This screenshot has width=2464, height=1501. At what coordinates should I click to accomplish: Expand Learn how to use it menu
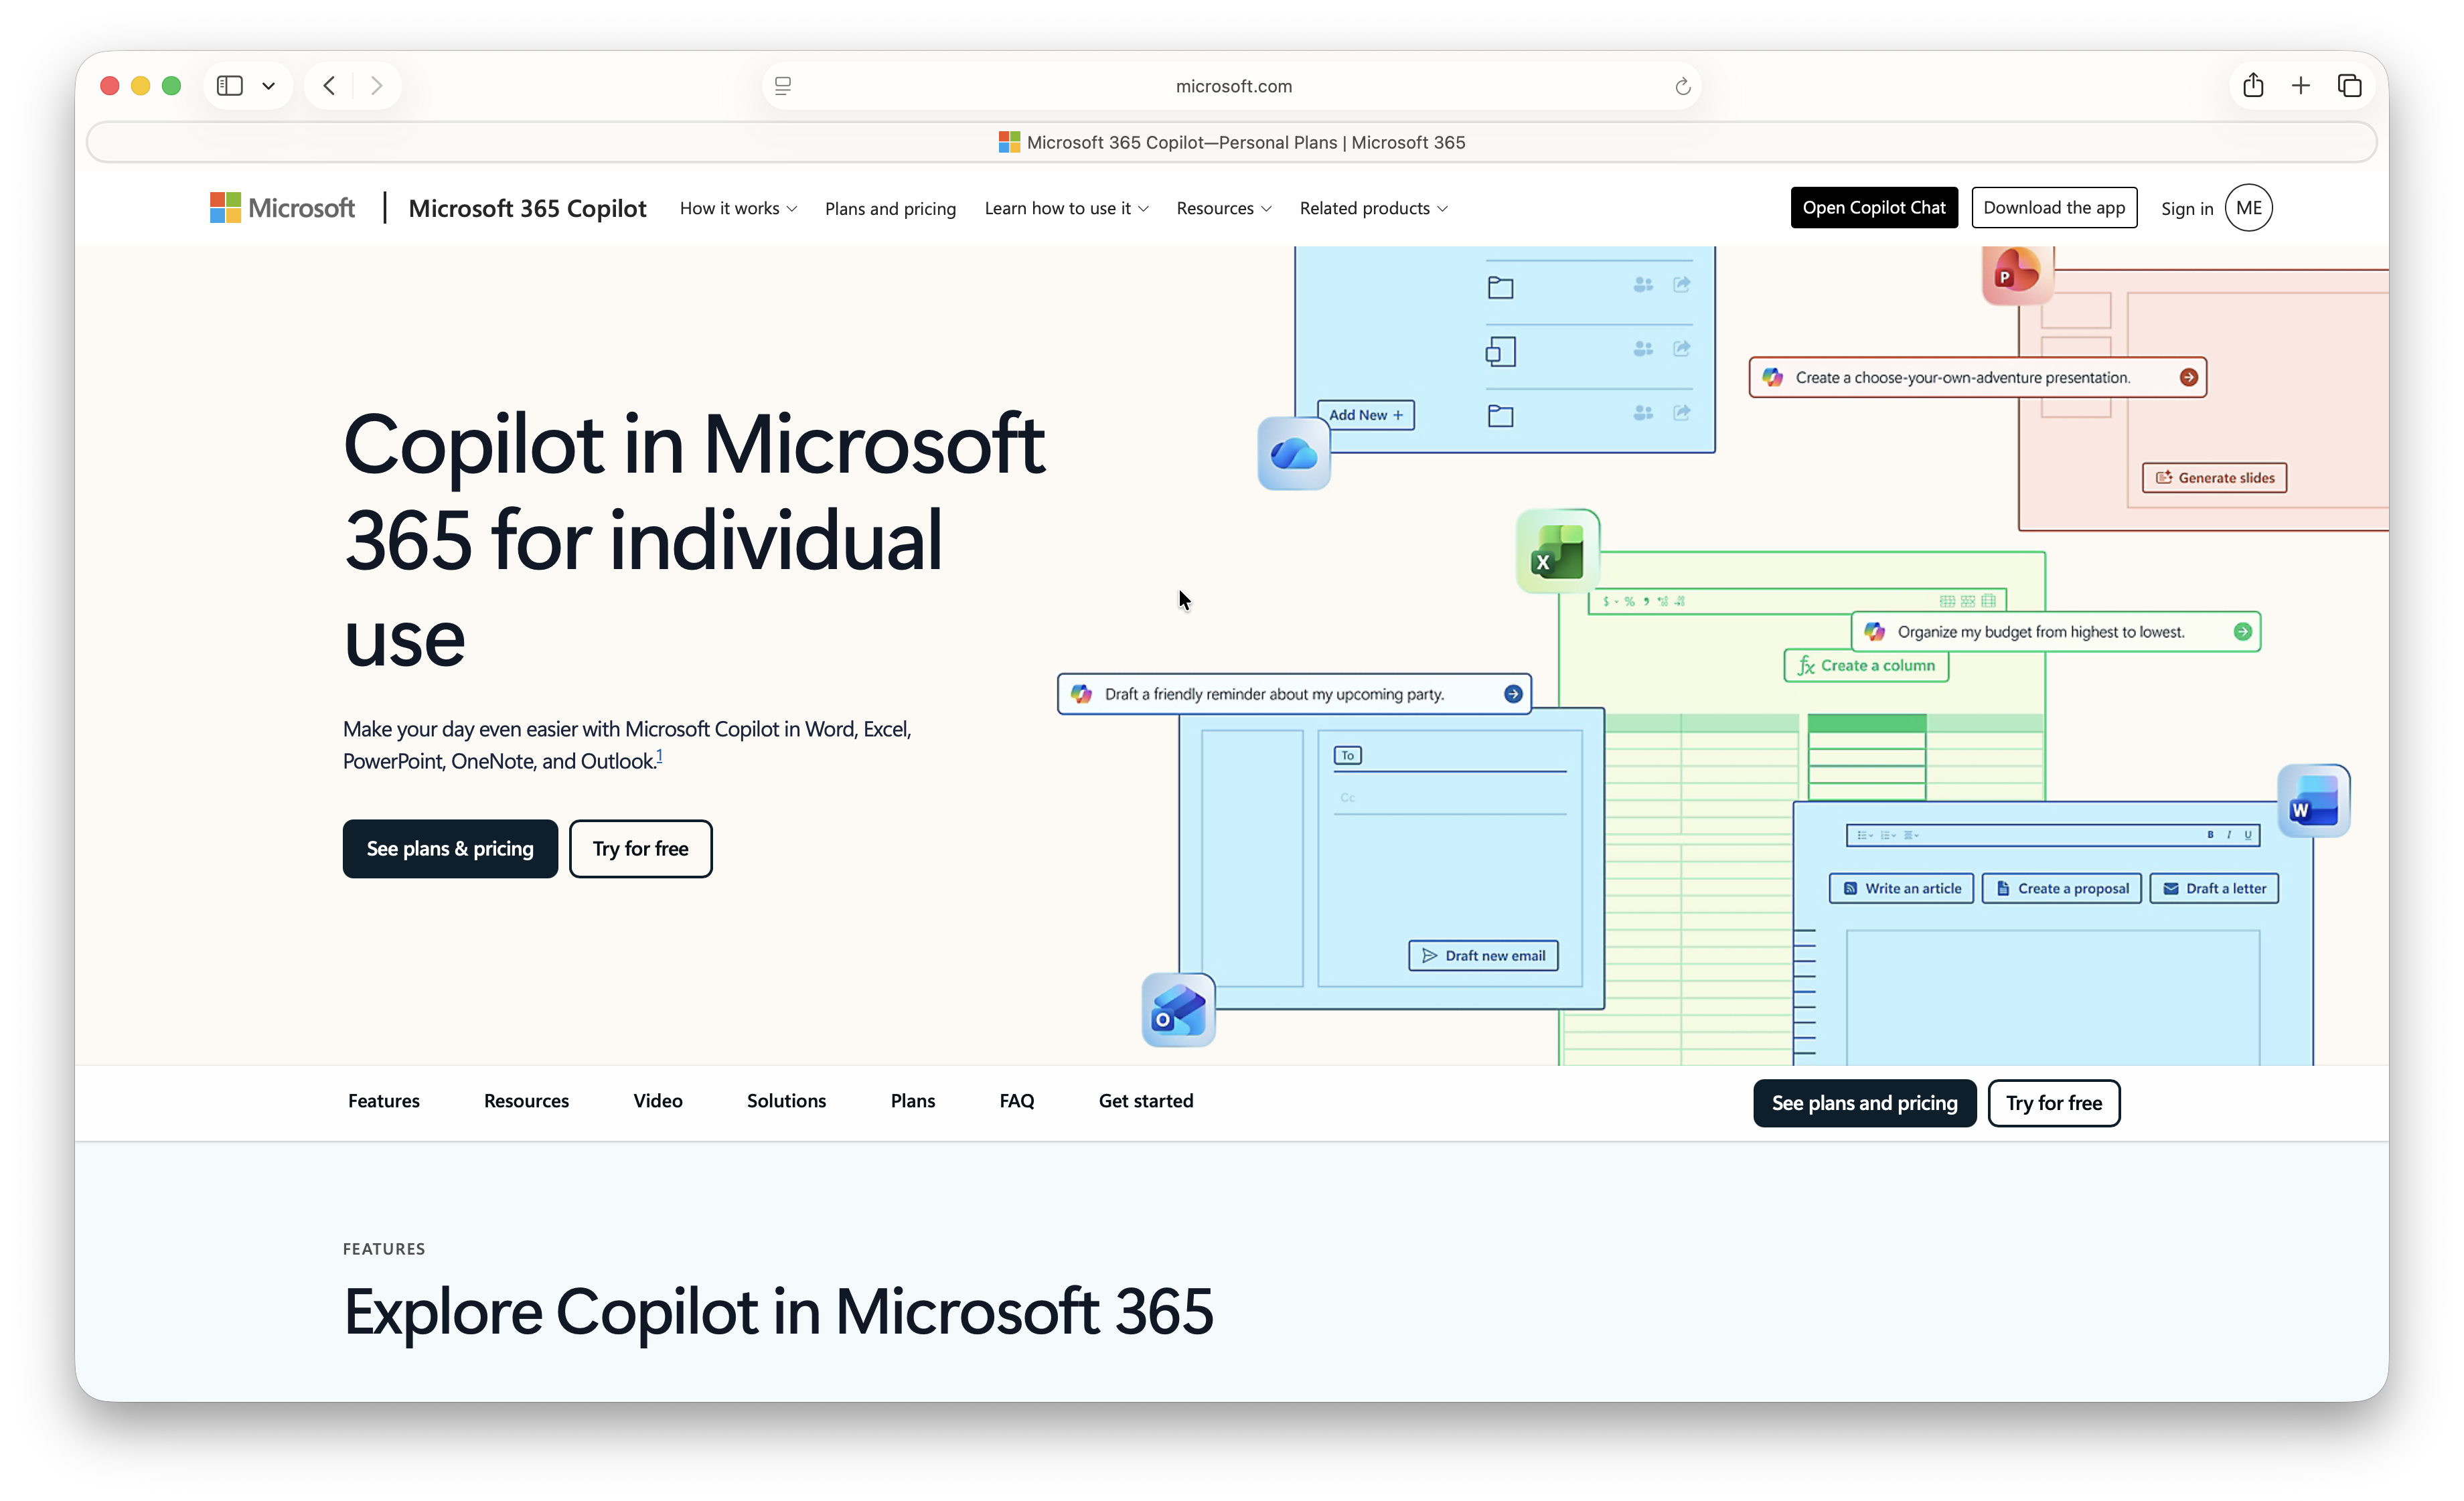point(1066,208)
